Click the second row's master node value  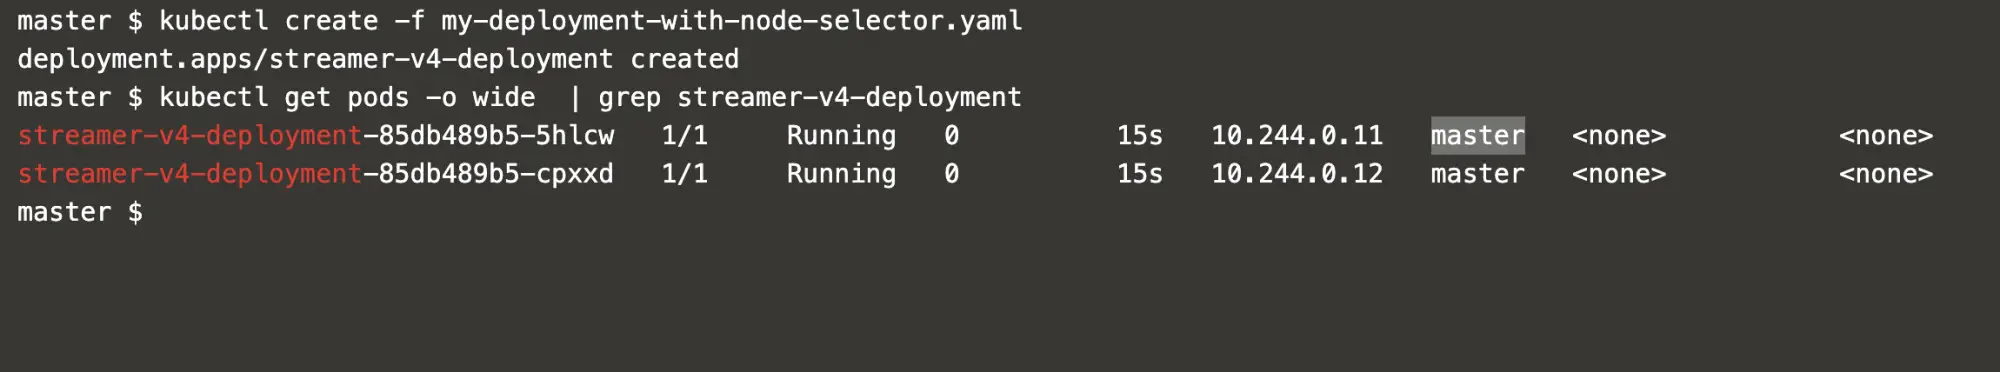(1477, 173)
